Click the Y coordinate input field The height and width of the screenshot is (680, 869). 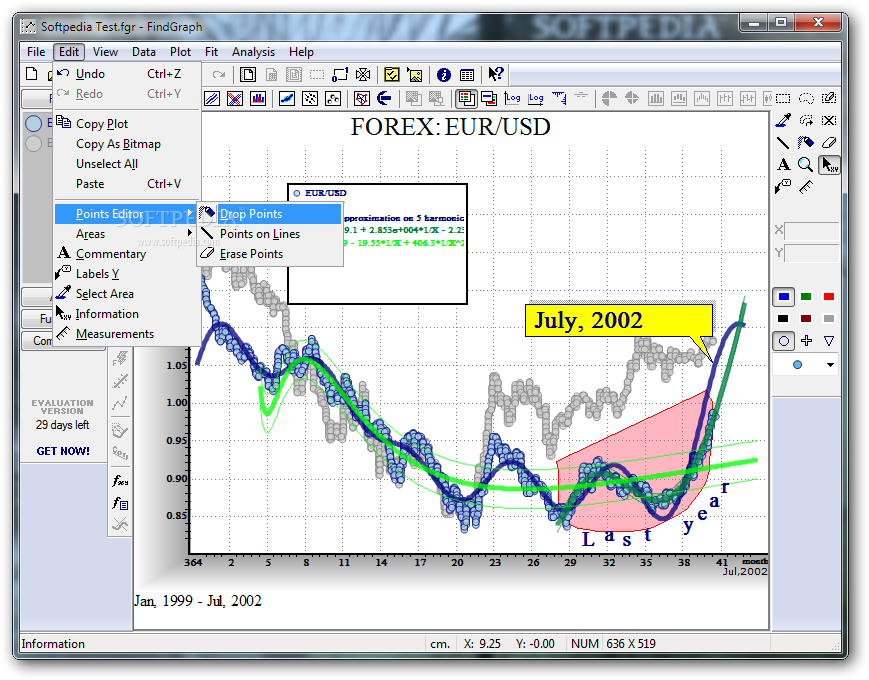[811, 253]
